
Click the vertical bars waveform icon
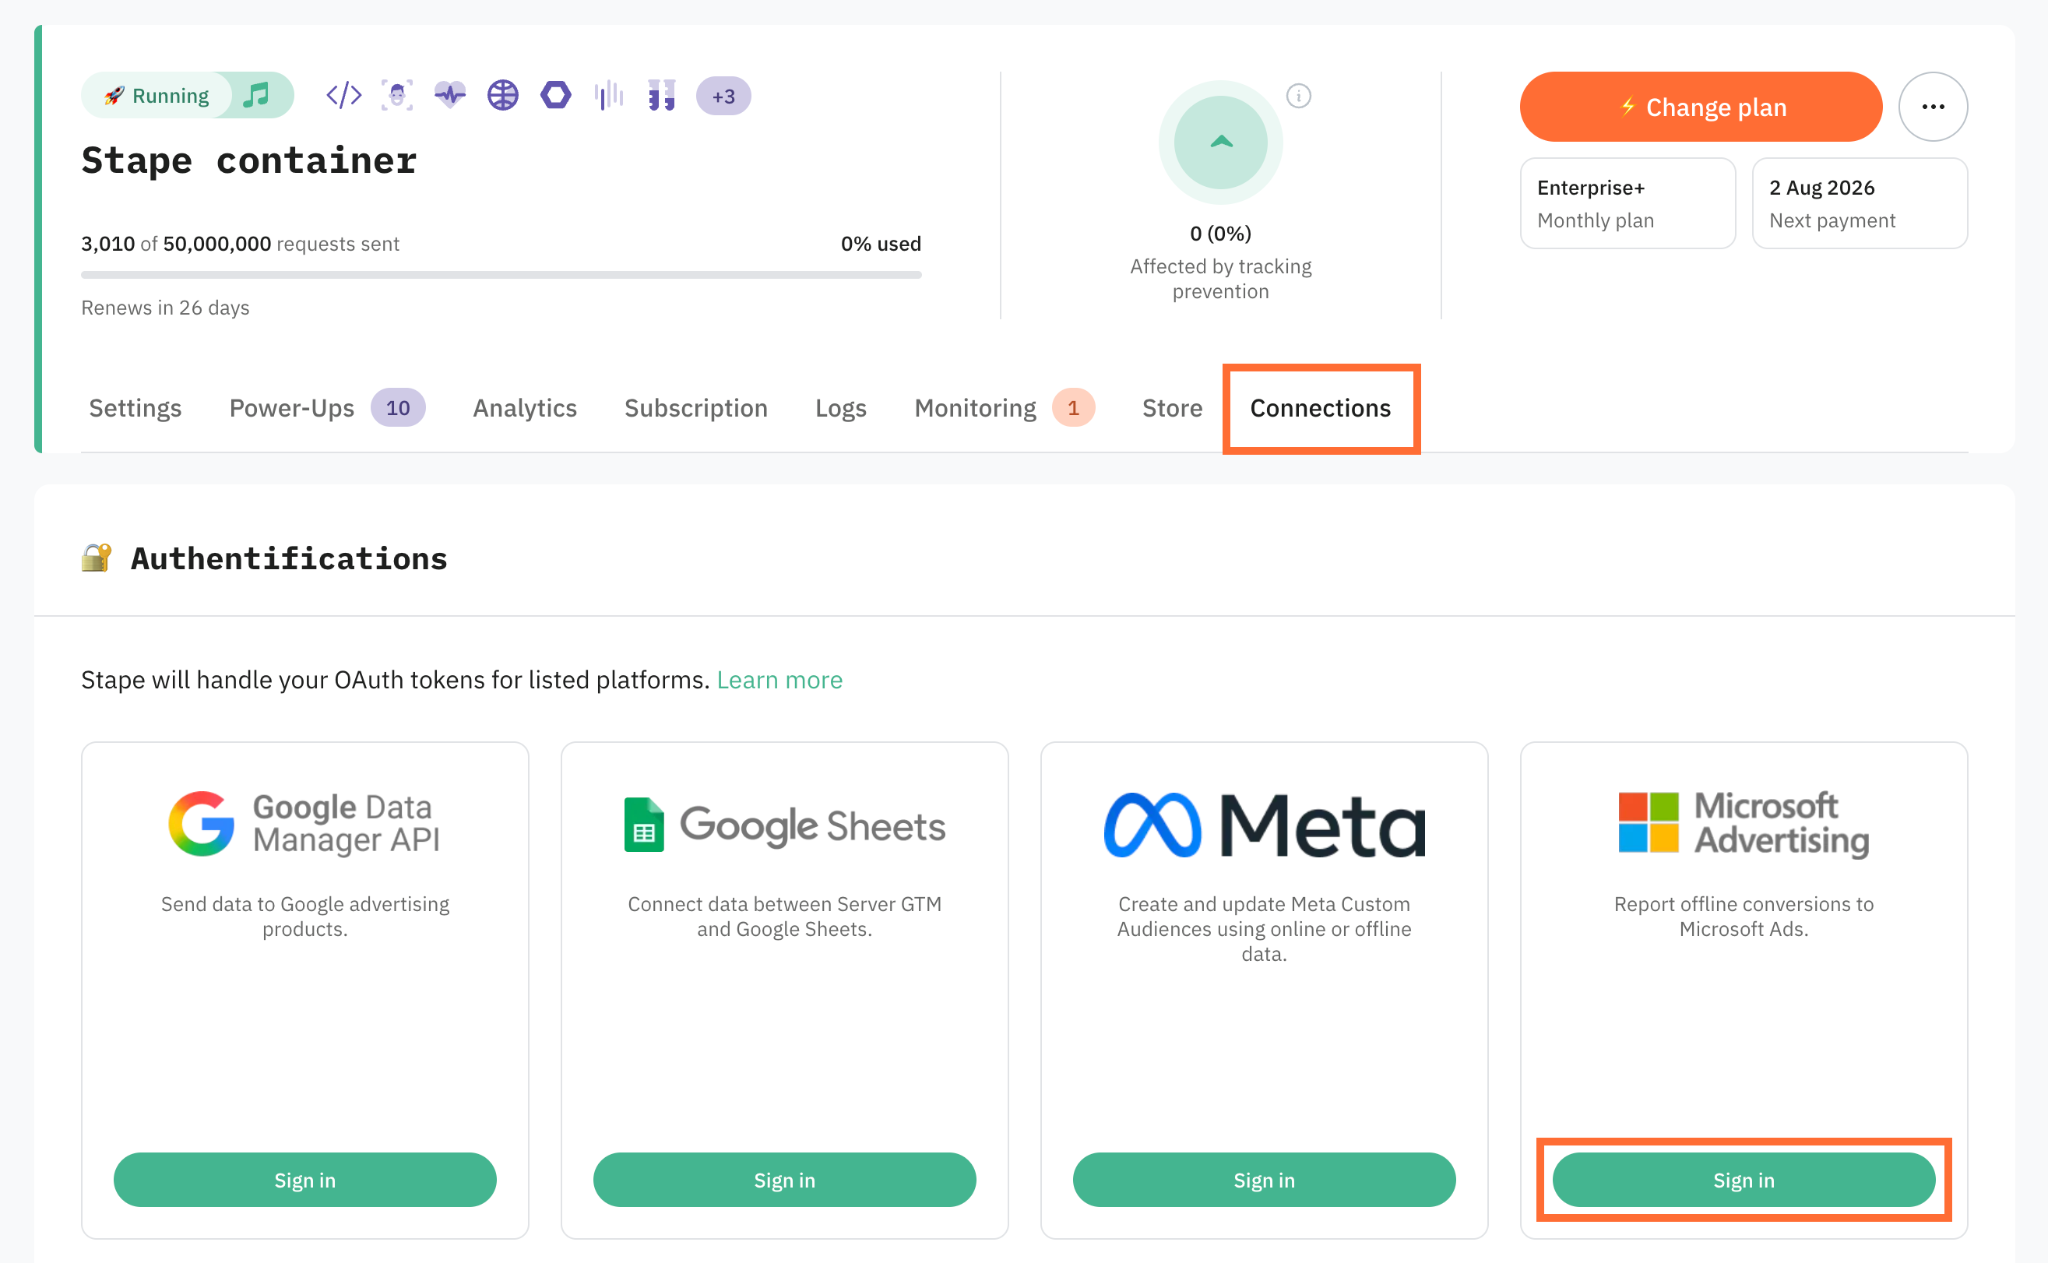(609, 96)
